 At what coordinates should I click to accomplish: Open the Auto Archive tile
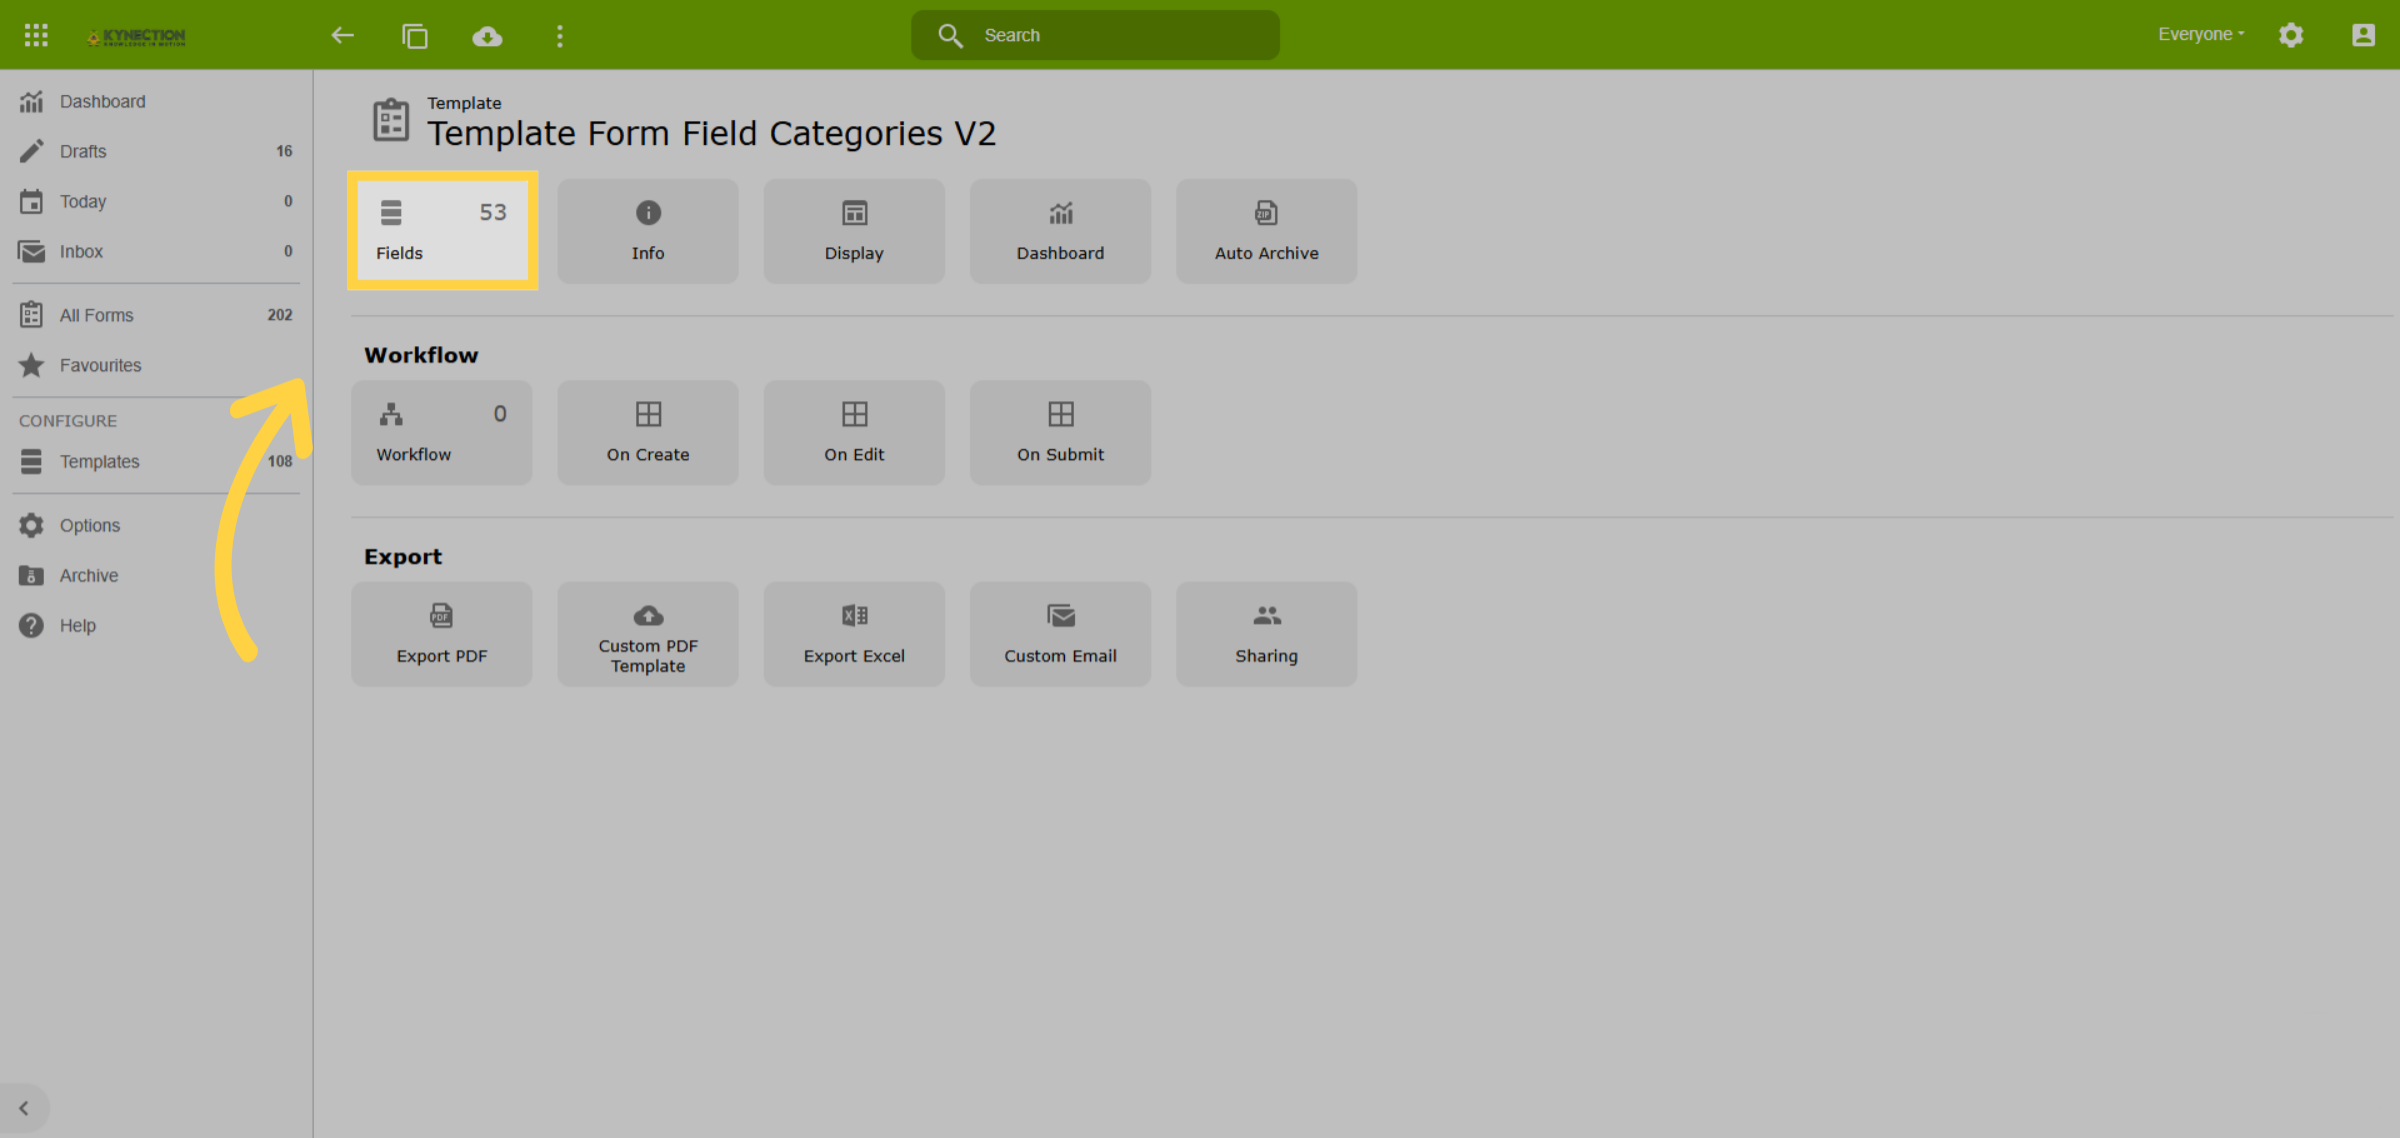1266,231
